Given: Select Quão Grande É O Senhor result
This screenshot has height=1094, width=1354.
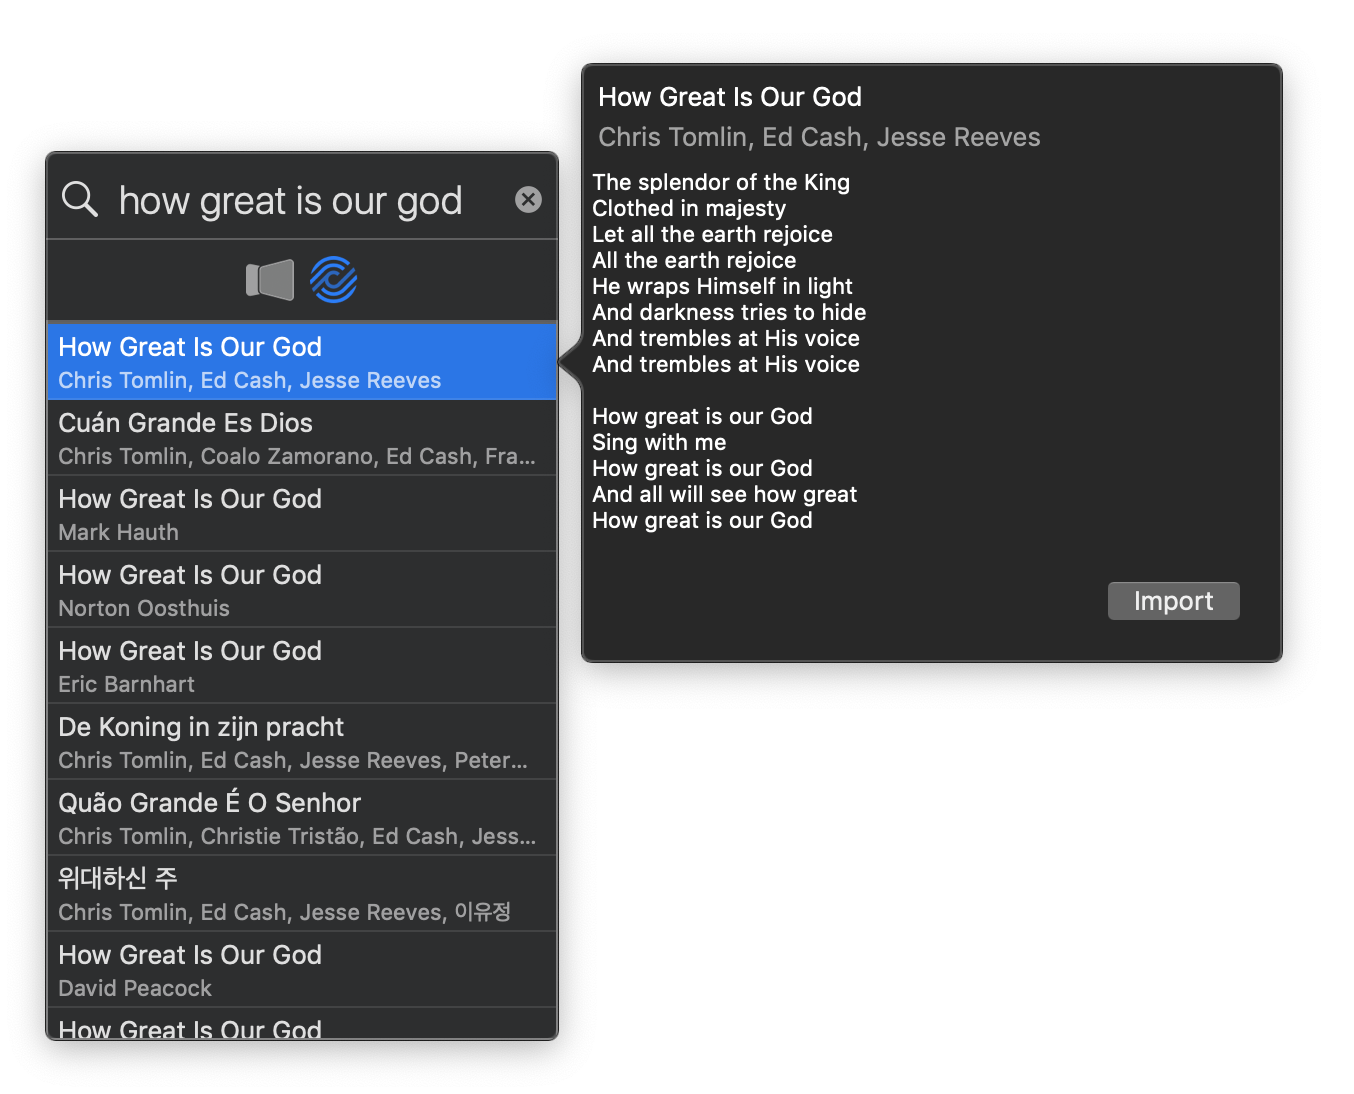Looking at the screenshot, I should (302, 818).
